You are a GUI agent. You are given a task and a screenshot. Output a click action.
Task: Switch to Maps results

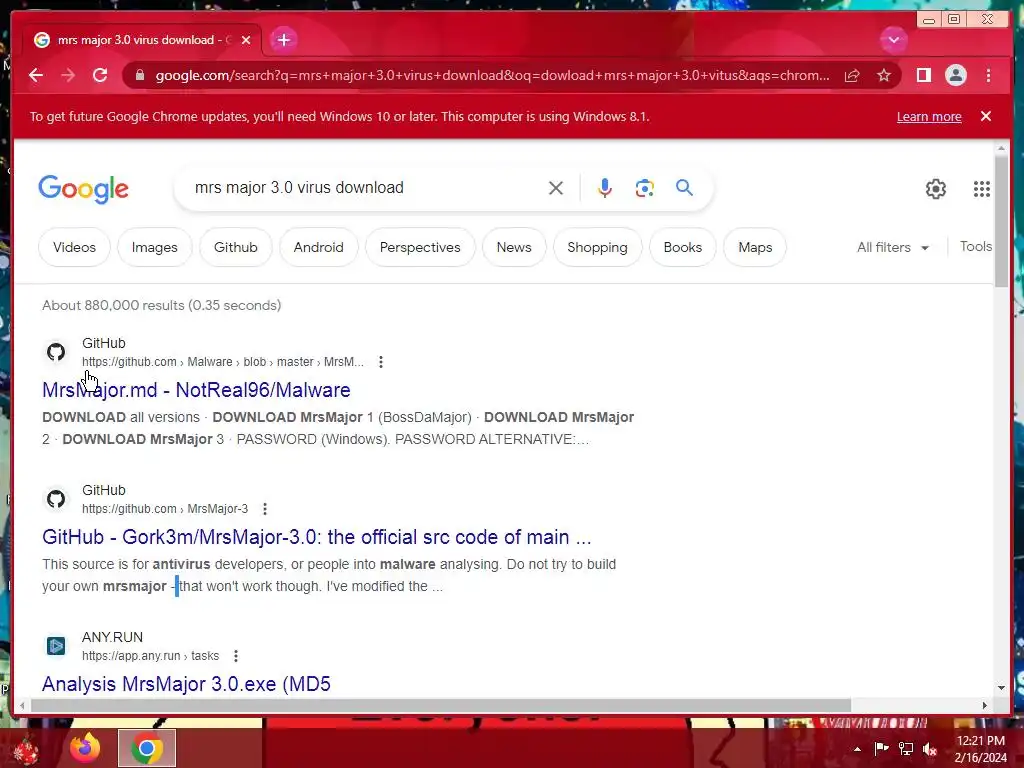click(x=755, y=248)
